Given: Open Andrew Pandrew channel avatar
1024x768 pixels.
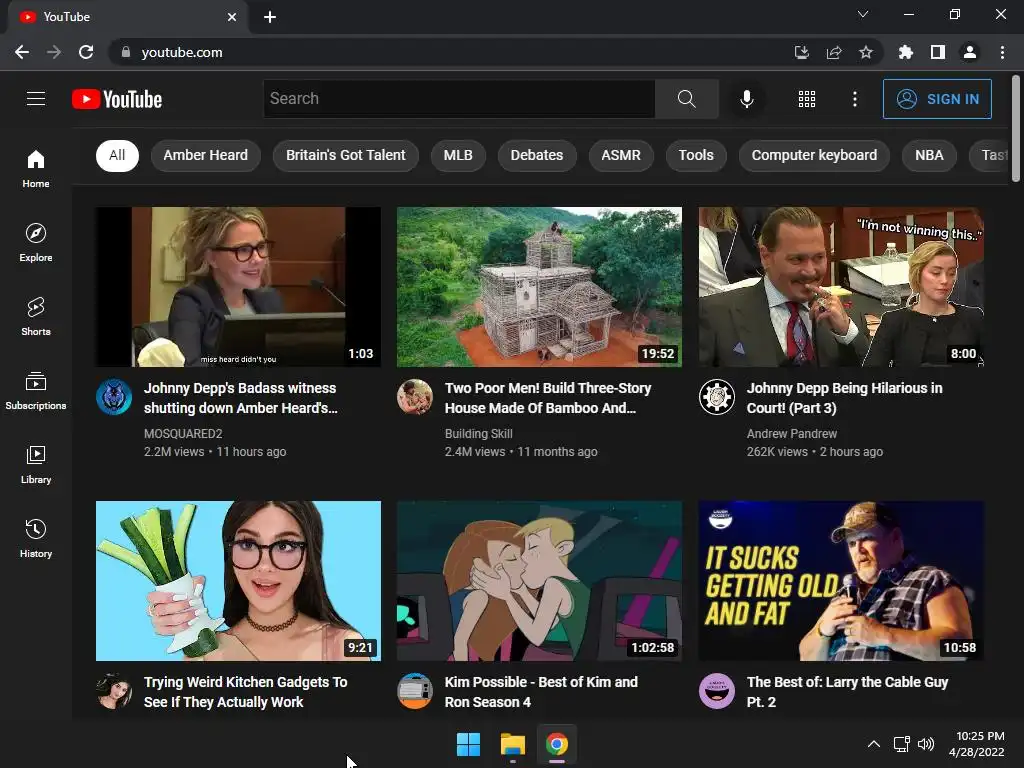Looking at the screenshot, I should point(716,396).
